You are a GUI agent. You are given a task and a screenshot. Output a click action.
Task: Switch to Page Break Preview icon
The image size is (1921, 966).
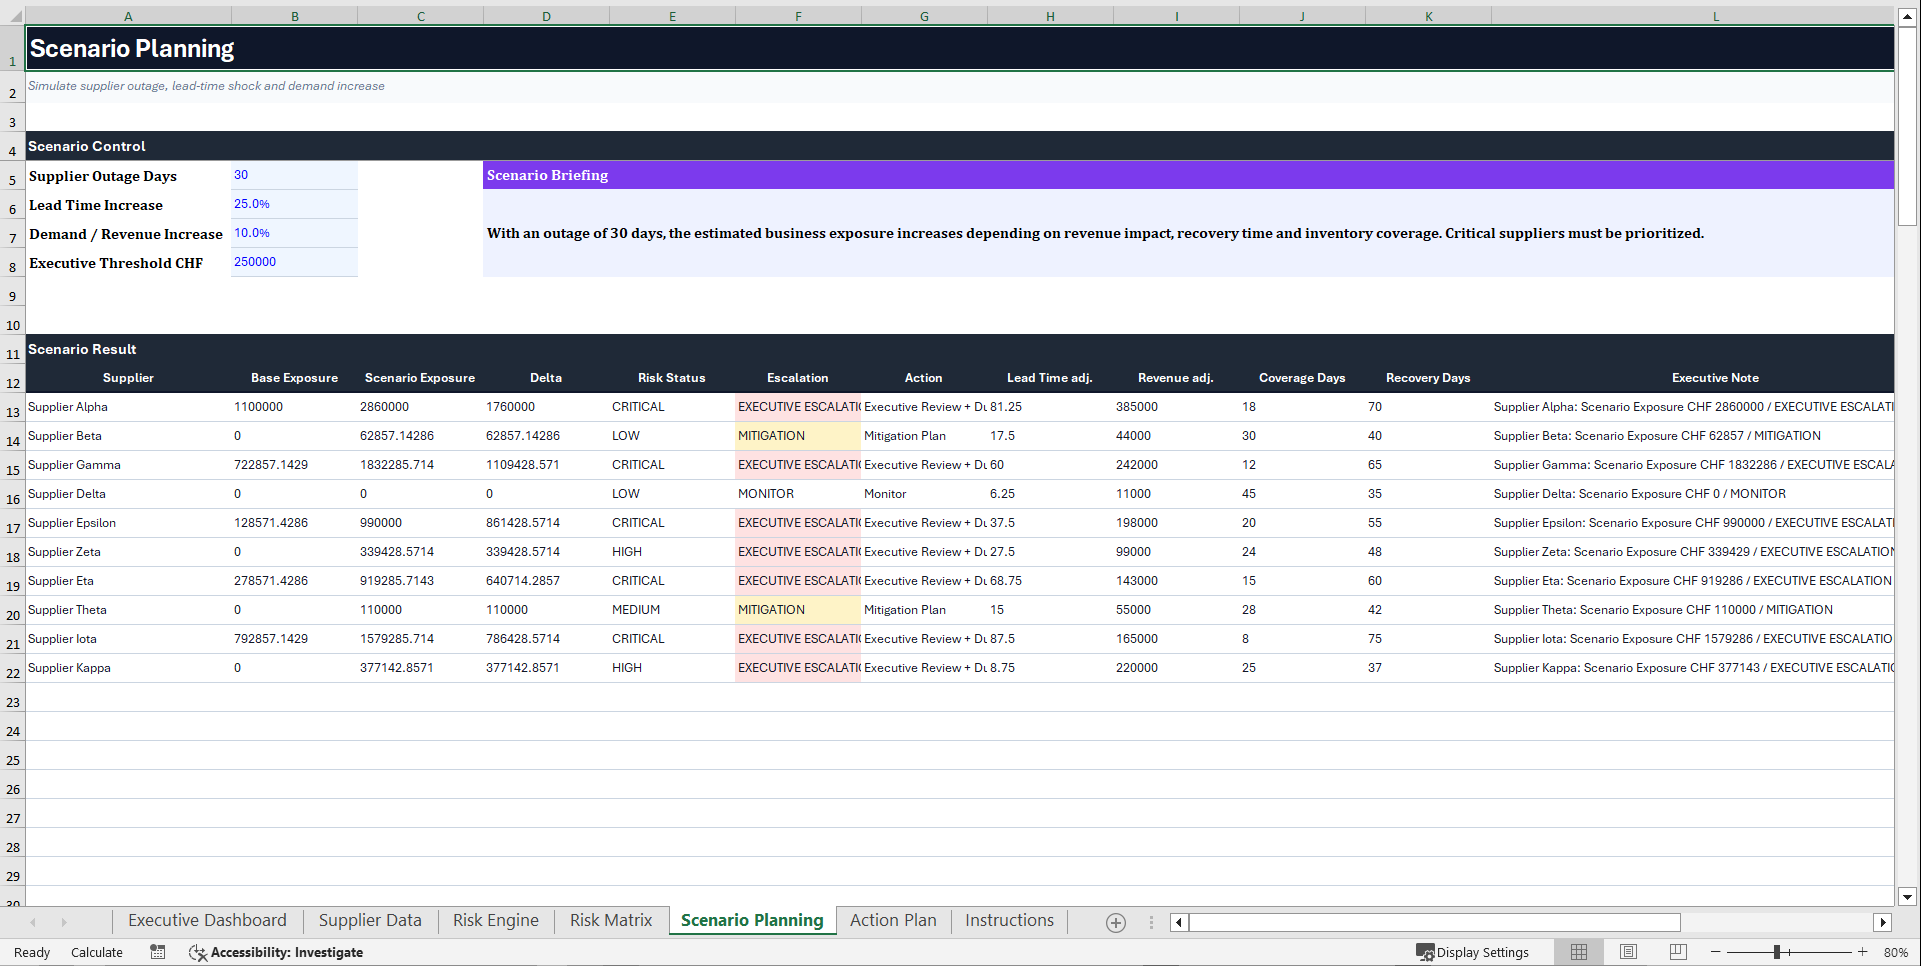click(x=1678, y=952)
